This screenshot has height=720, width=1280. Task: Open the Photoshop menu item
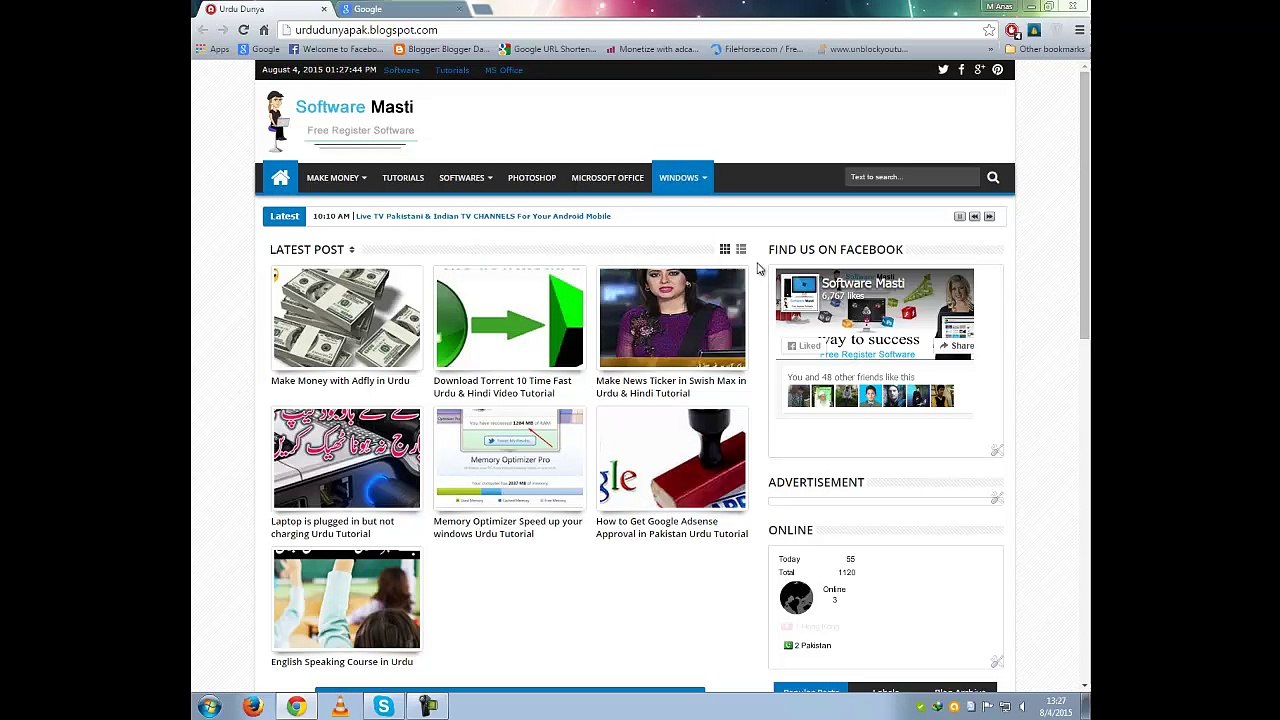pyautogui.click(x=532, y=178)
